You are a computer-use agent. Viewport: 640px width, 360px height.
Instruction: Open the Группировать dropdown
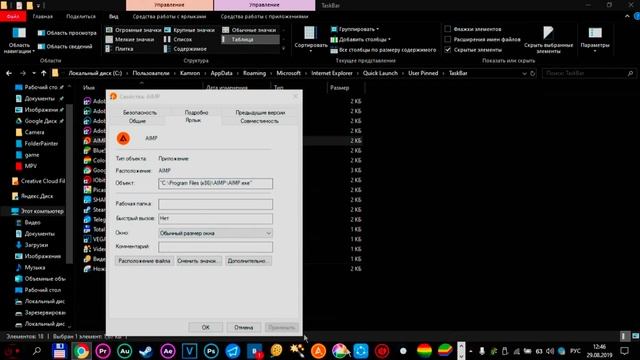click(354, 29)
